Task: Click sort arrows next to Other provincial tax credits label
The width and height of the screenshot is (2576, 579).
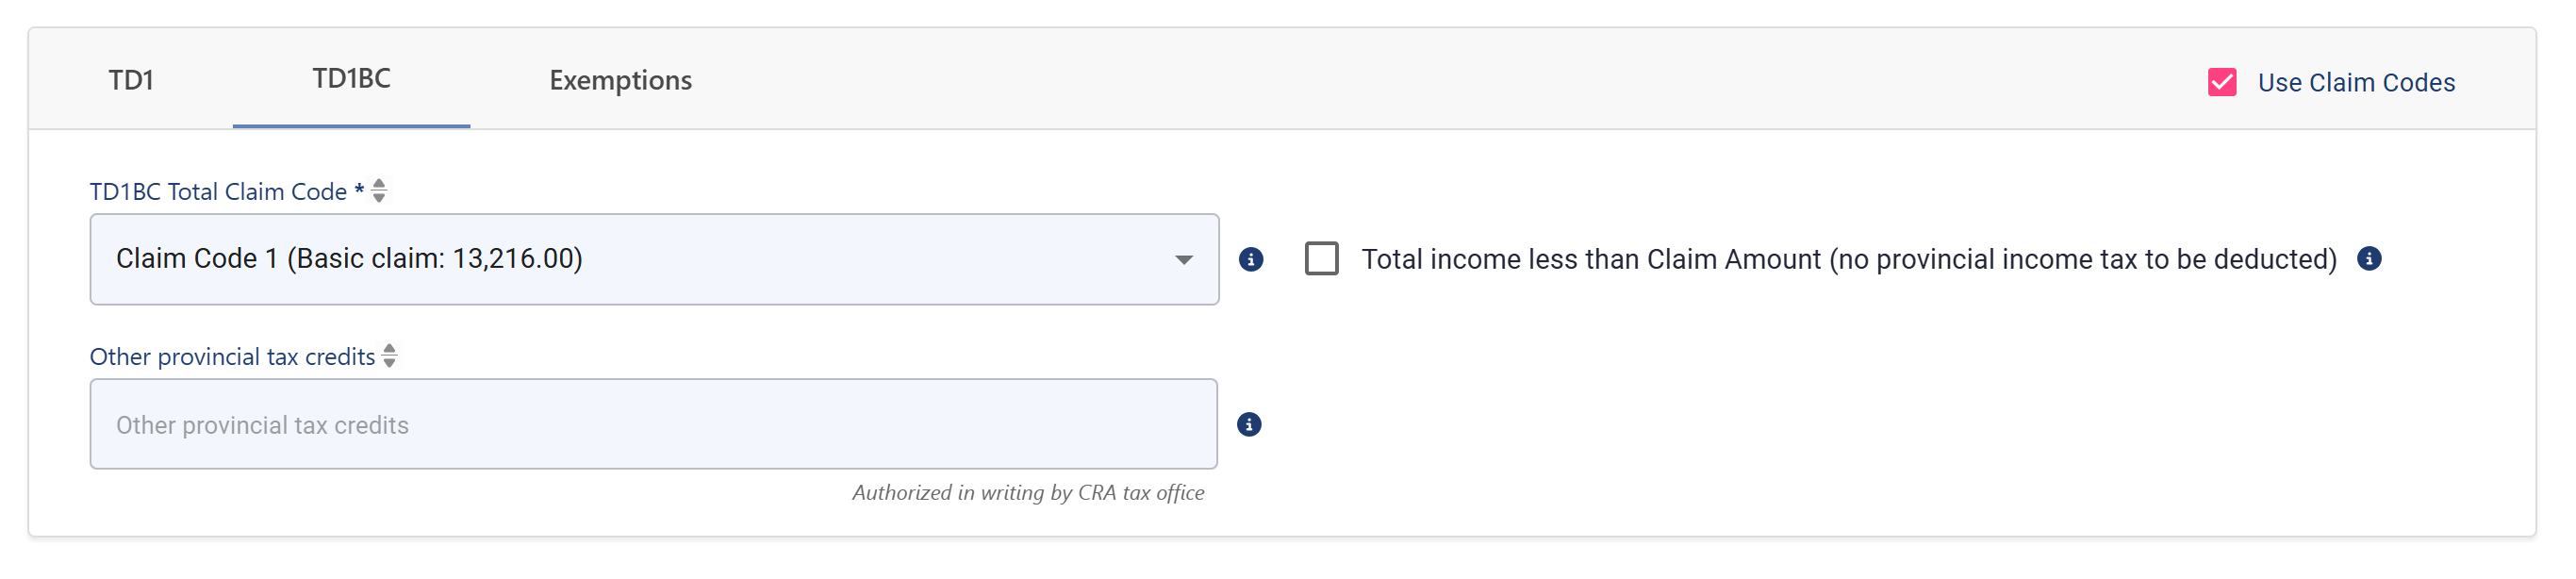Action: pyautogui.click(x=390, y=356)
